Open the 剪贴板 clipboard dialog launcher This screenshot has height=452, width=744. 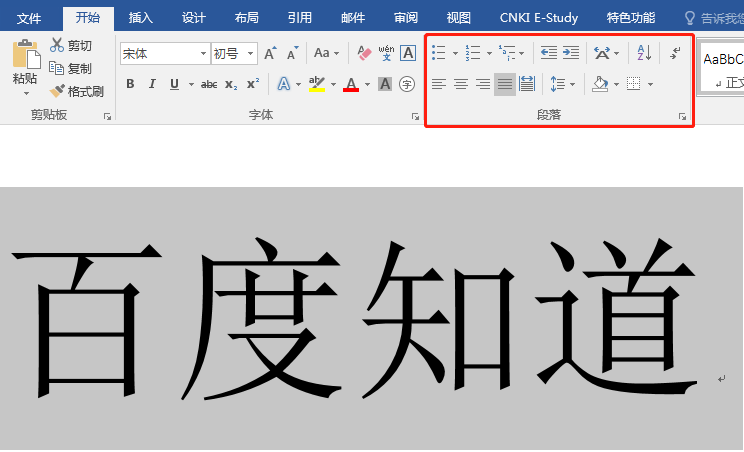pyautogui.click(x=107, y=116)
